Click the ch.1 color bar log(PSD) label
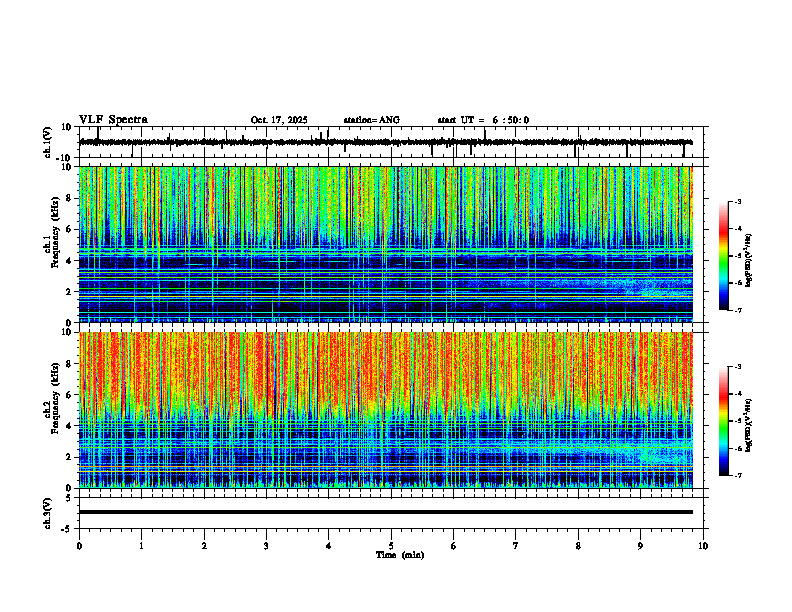This screenshot has height=612, width=792. coord(749,260)
